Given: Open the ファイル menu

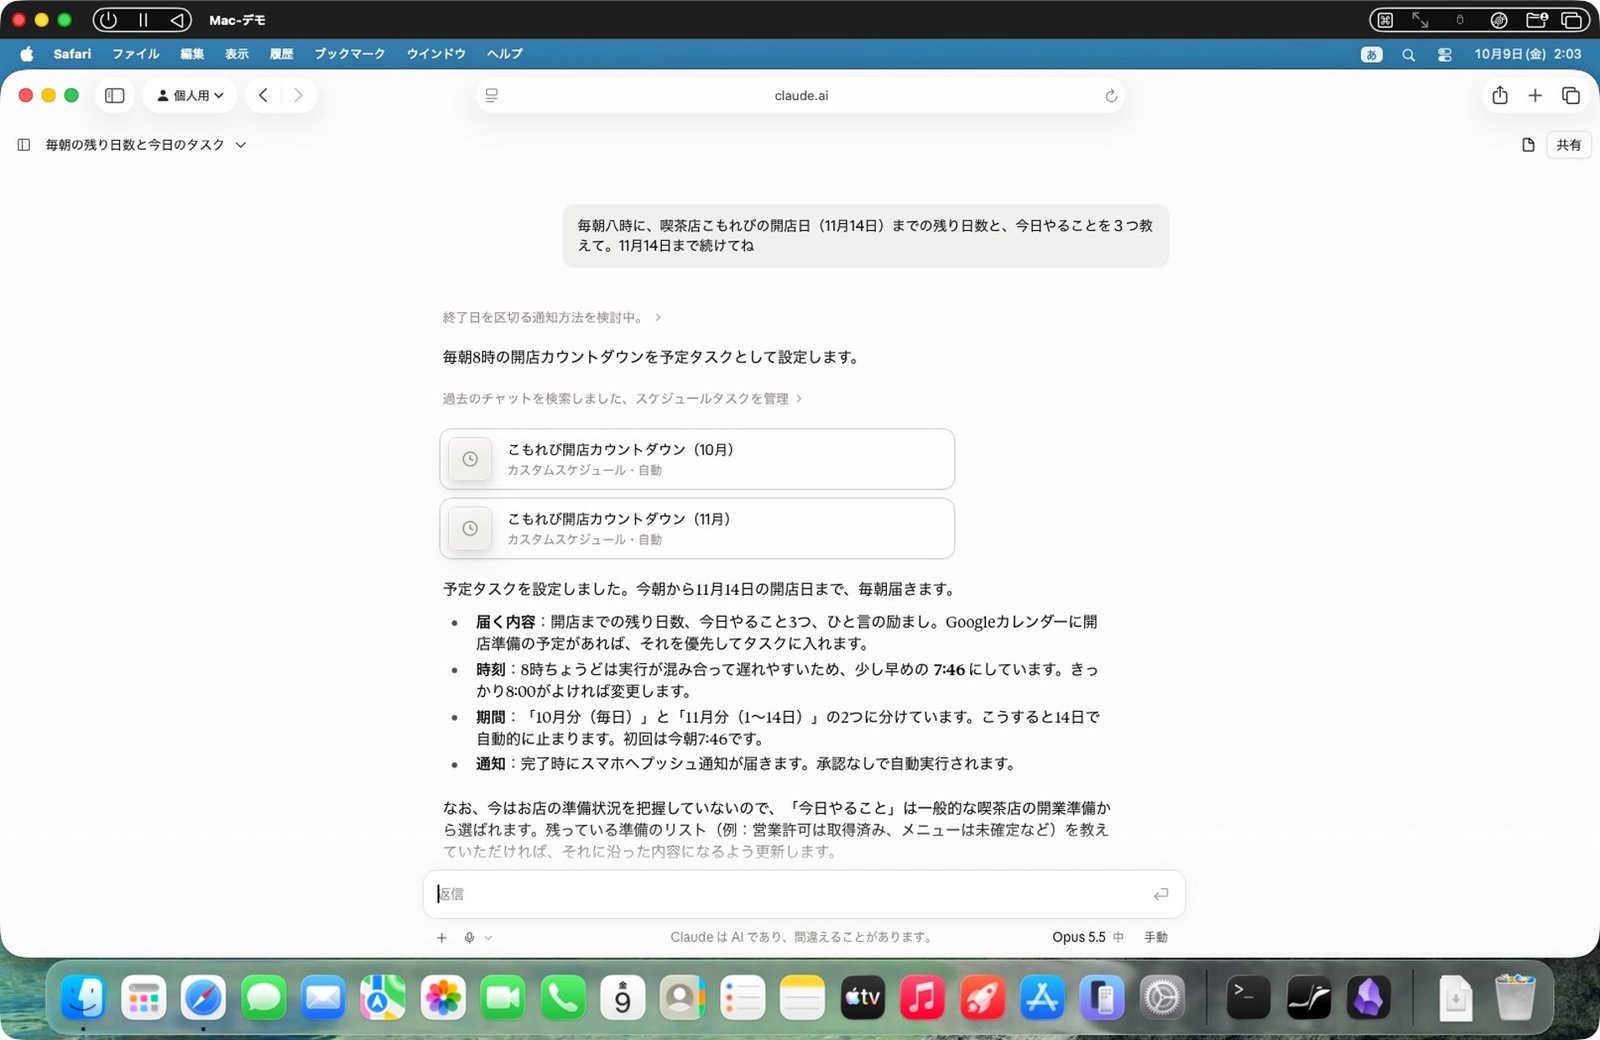Looking at the screenshot, I should [135, 54].
